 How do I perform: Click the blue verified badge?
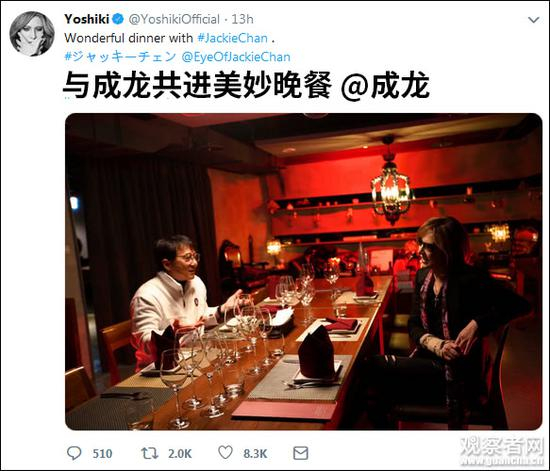tap(118, 19)
